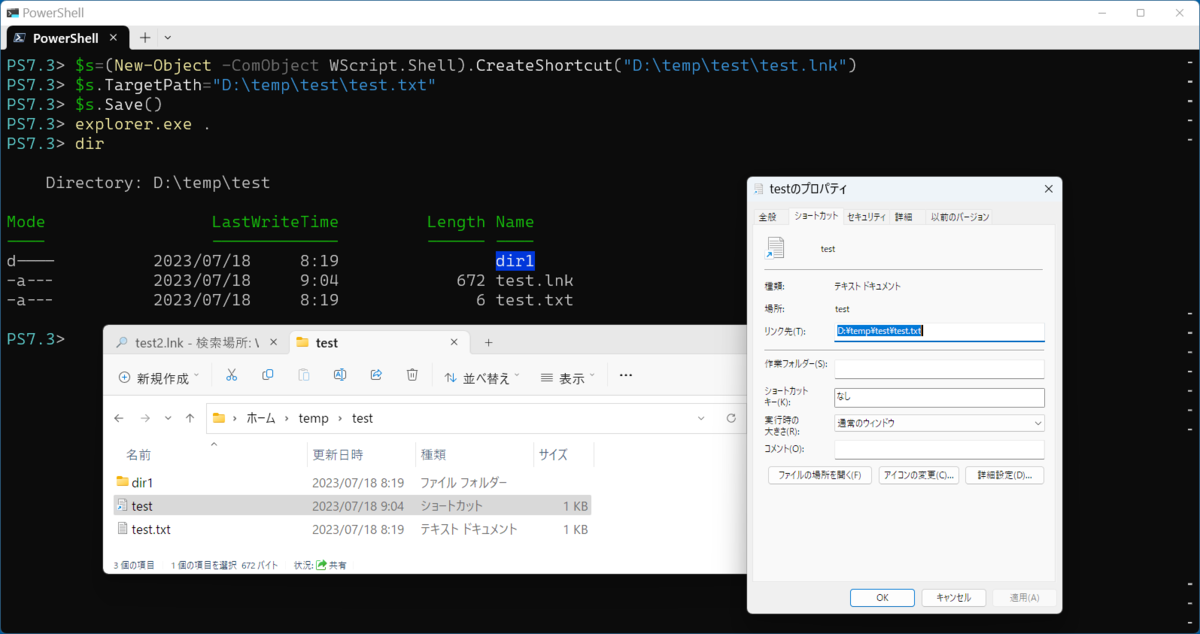The width and height of the screenshot is (1200, 634).
Task: Click the test.txt file name in Explorer
Action: point(151,529)
